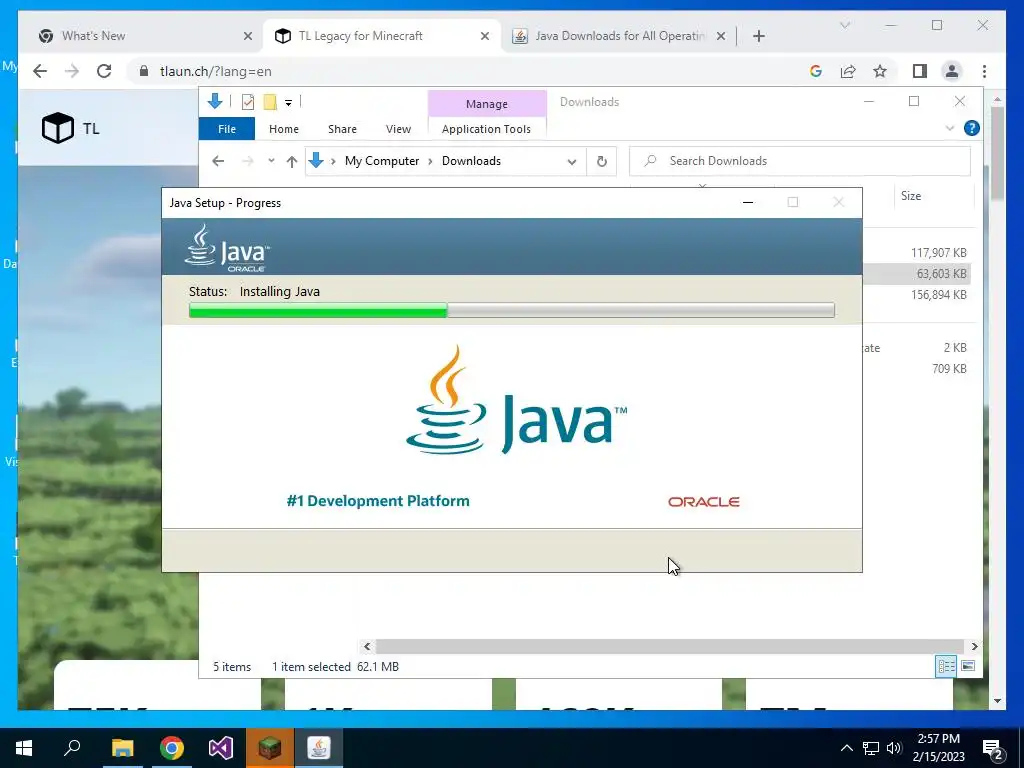Screen dimensions: 1024x768
Task: Click Explorer horizontal scrollbar track
Action: (x=669, y=647)
